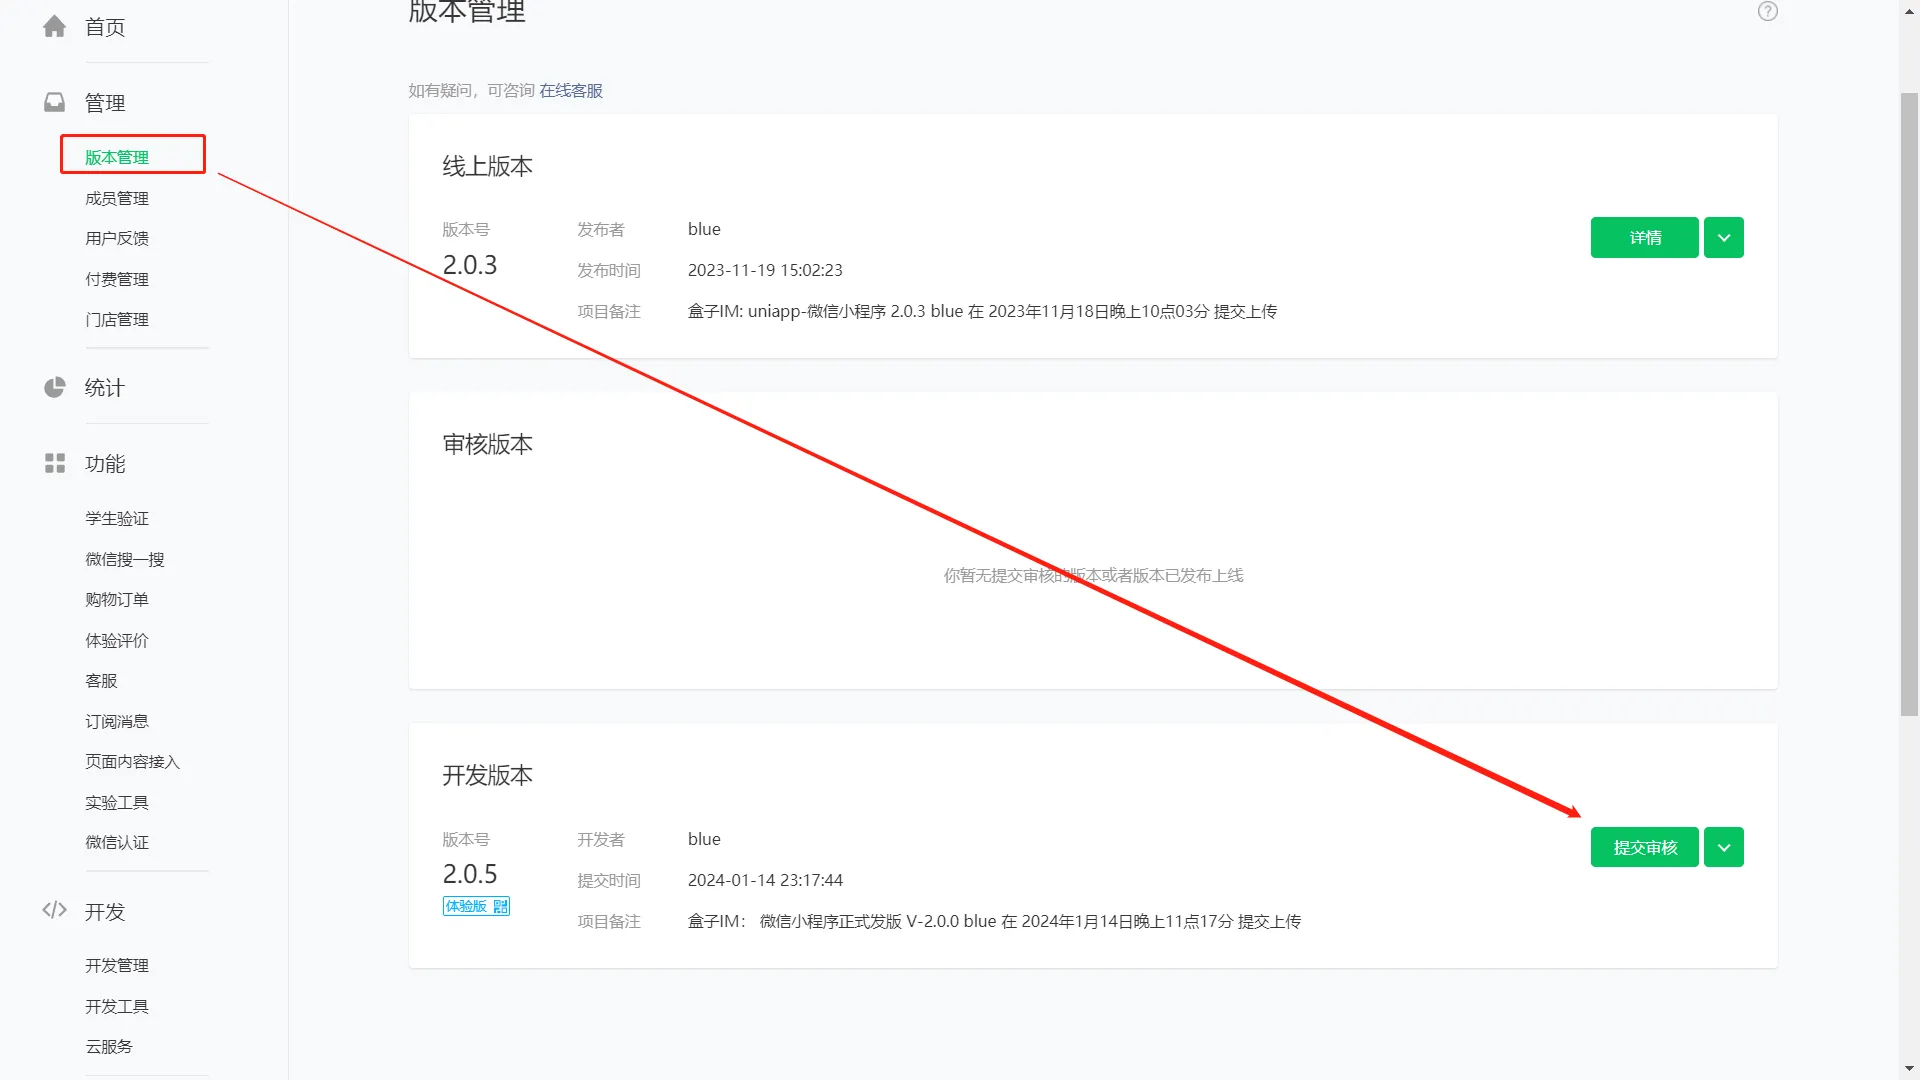Screen dimensions: 1920x1080
Task: Open 开发管理 in the sidebar
Action: point(117,965)
